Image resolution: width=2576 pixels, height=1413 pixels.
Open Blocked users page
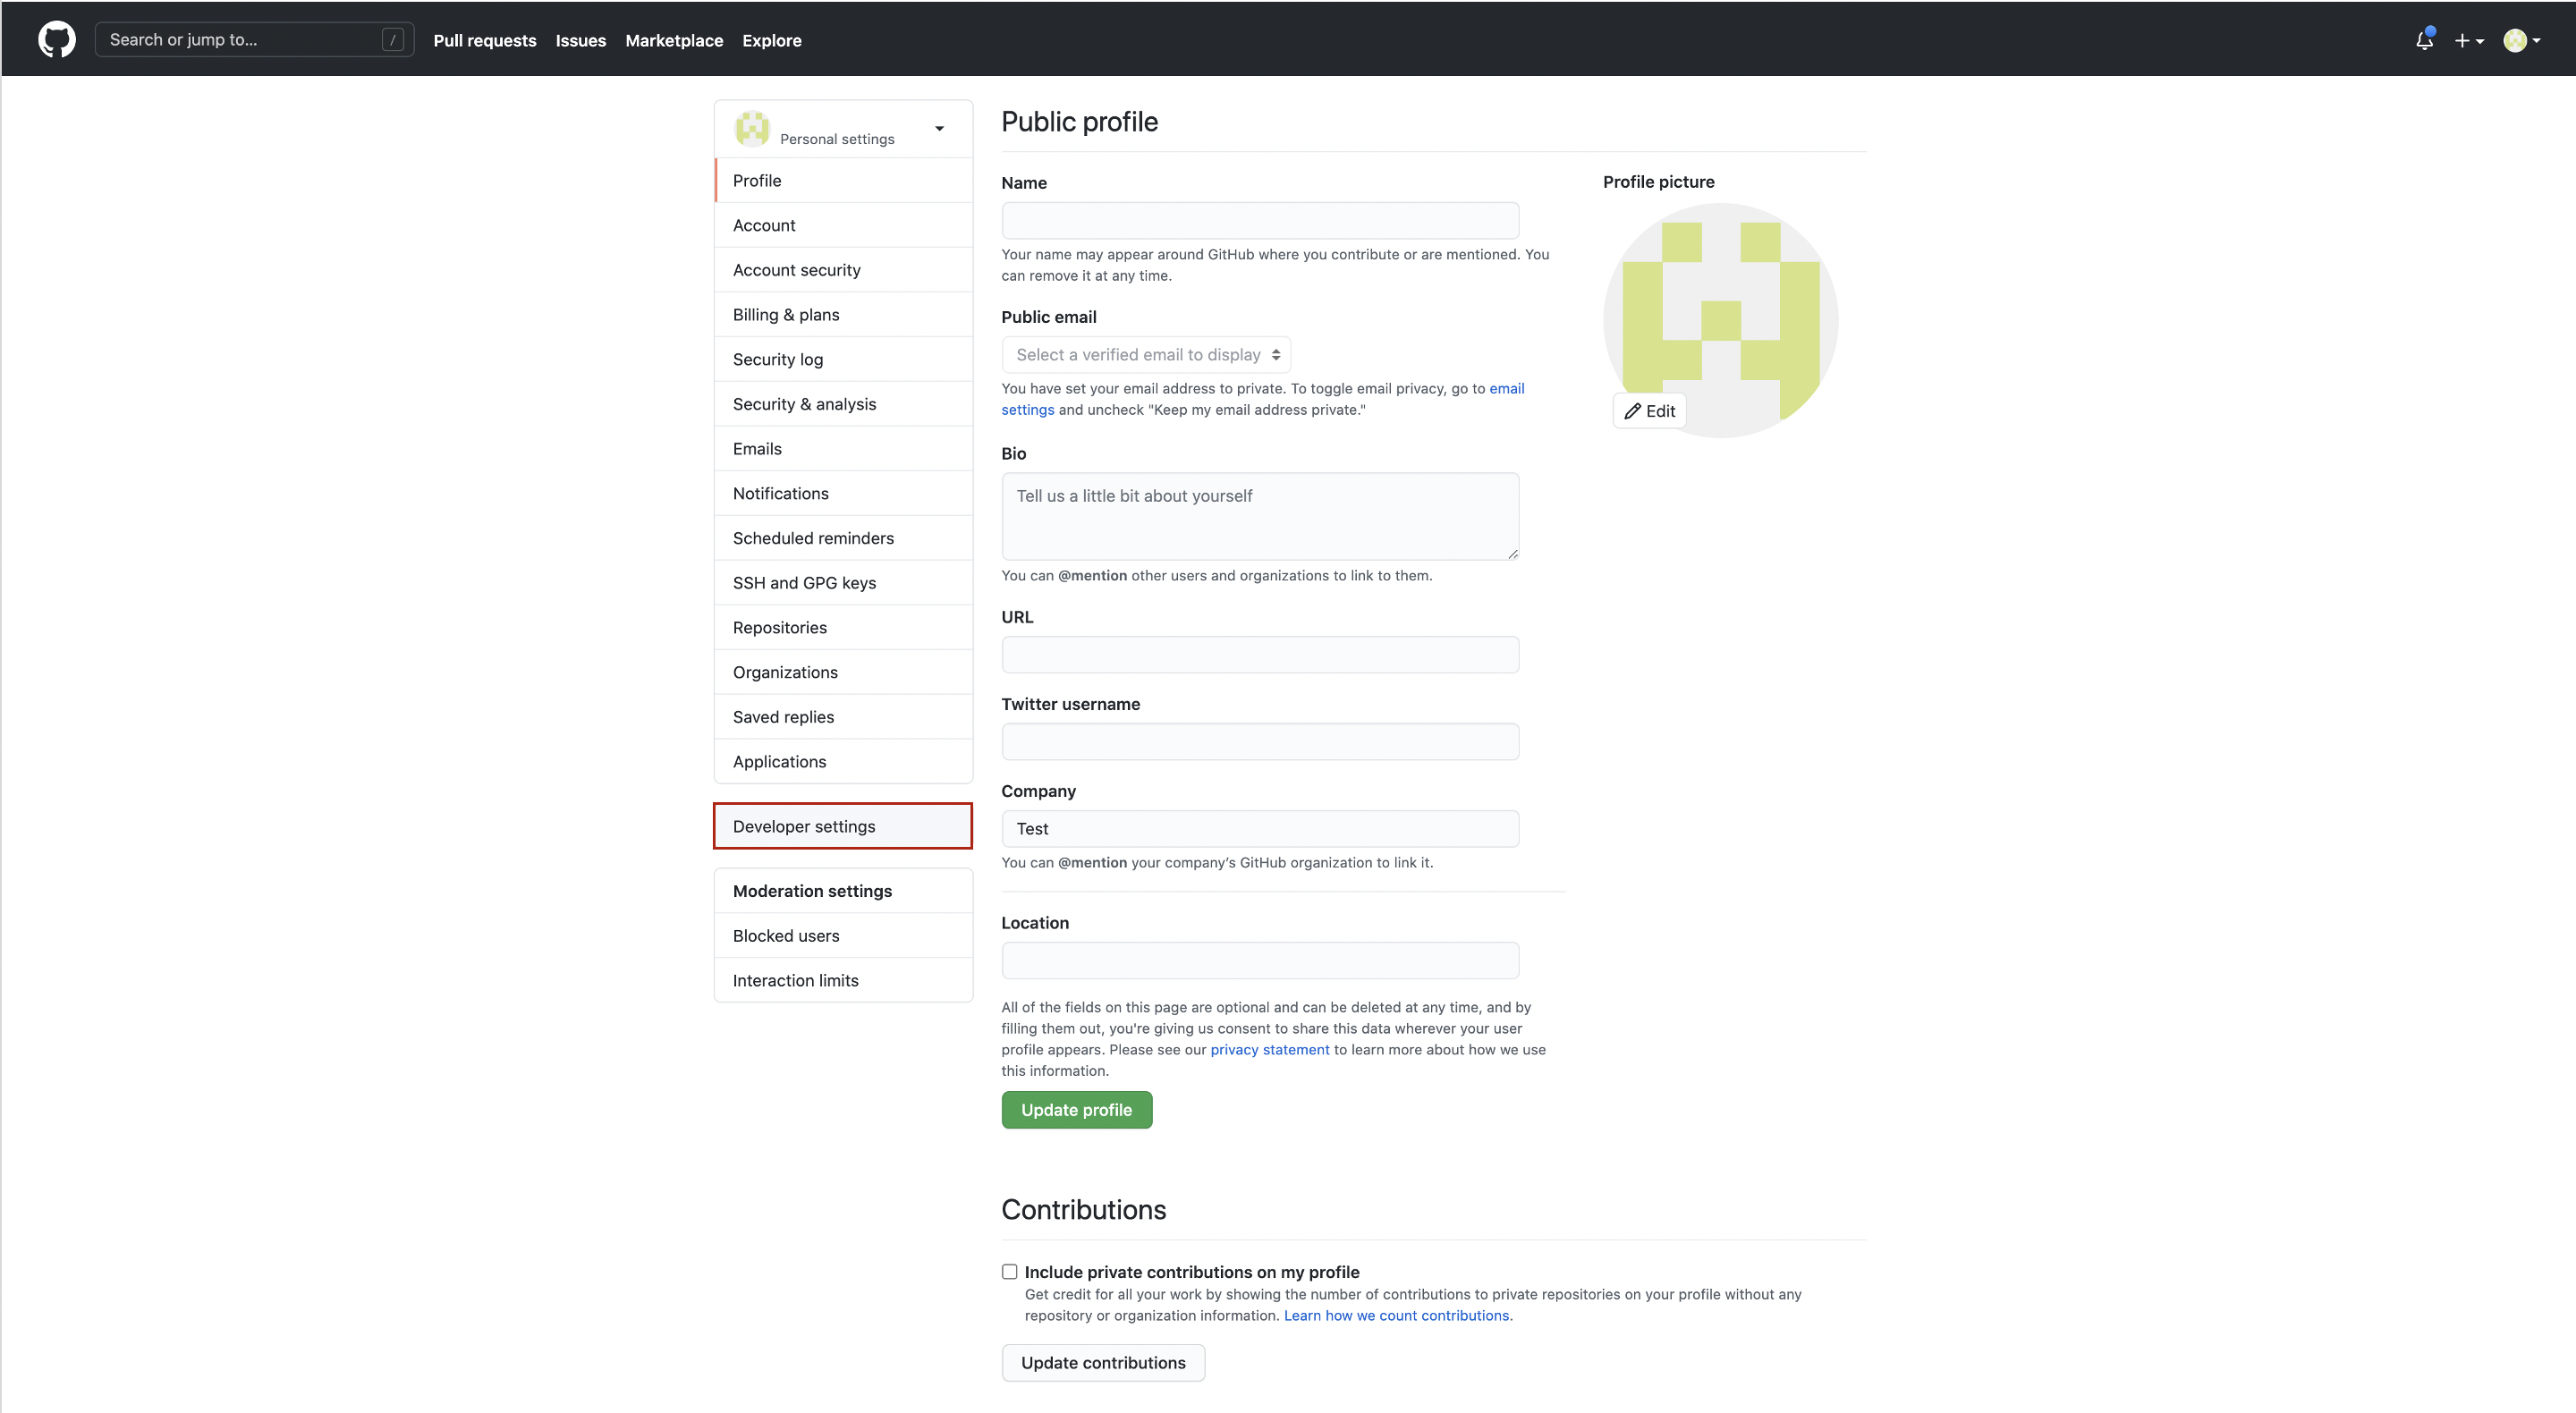(x=843, y=936)
